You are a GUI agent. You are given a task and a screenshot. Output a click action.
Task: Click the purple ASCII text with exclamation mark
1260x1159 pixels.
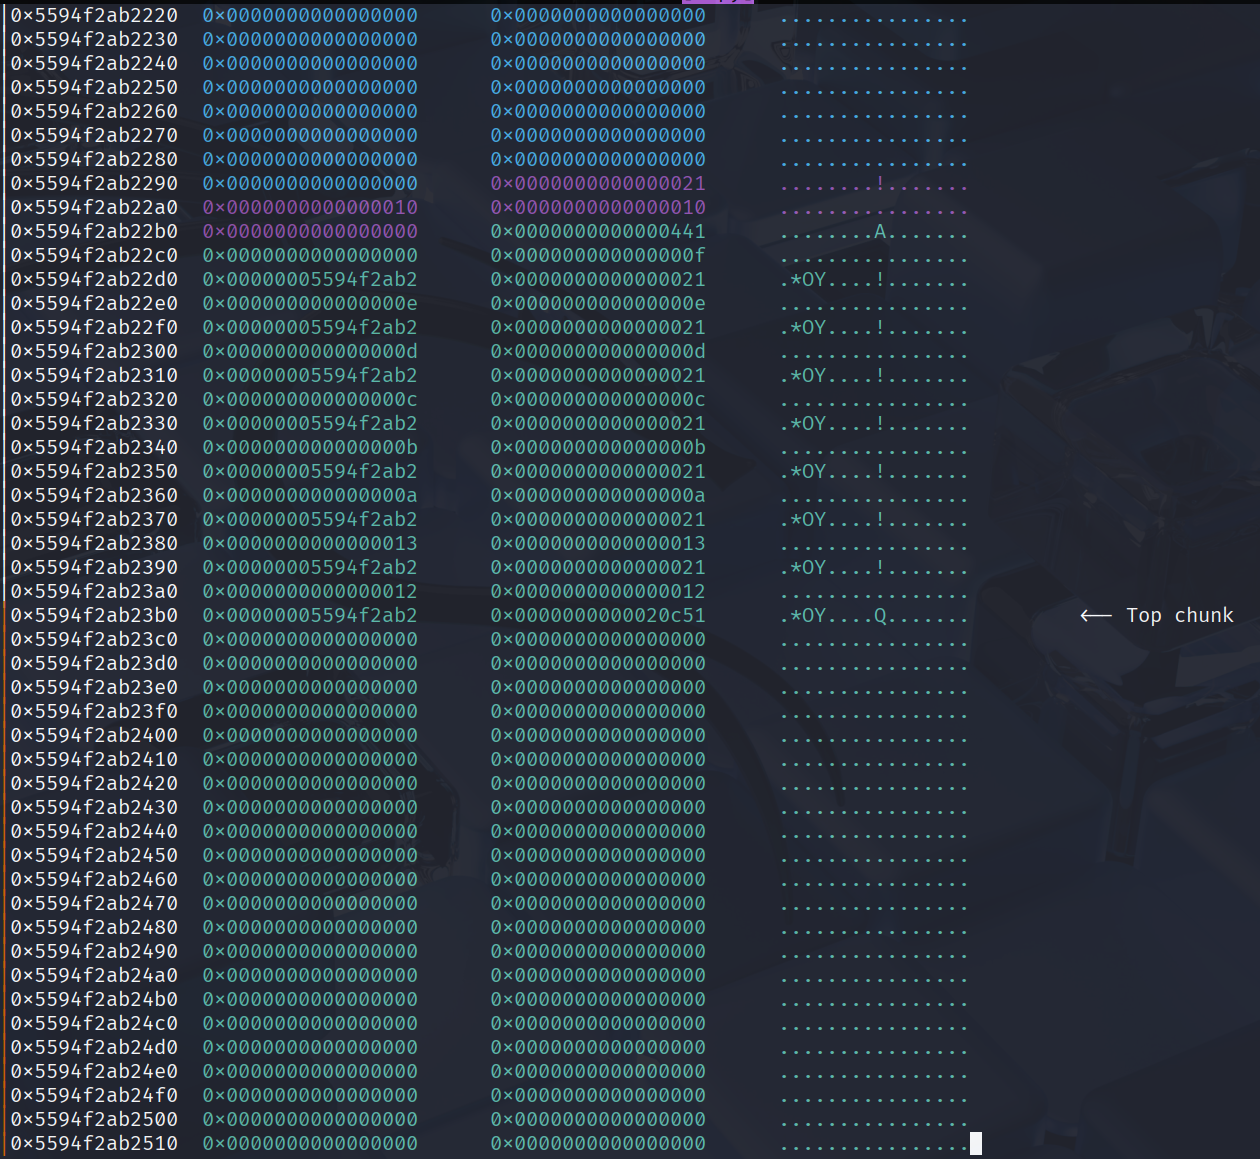click(x=873, y=184)
